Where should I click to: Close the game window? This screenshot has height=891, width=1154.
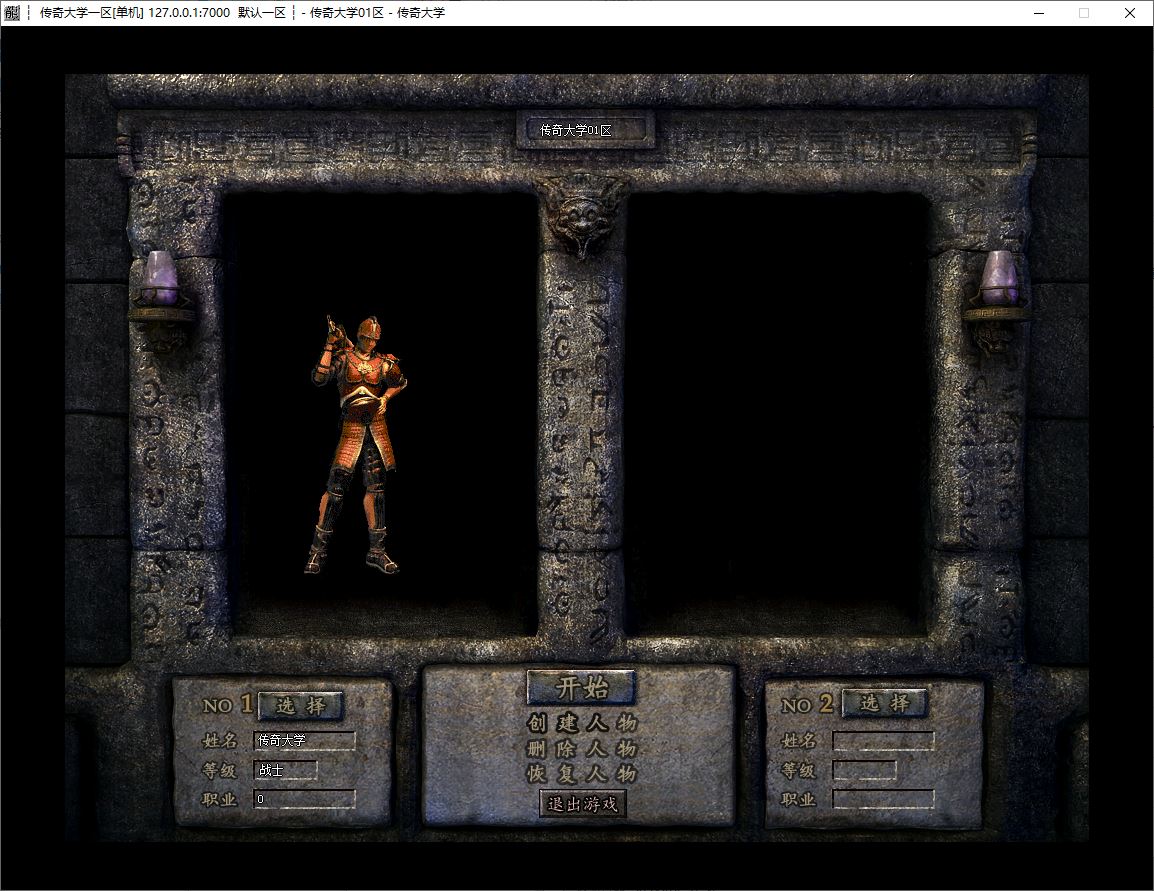click(x=1130, y=13)
